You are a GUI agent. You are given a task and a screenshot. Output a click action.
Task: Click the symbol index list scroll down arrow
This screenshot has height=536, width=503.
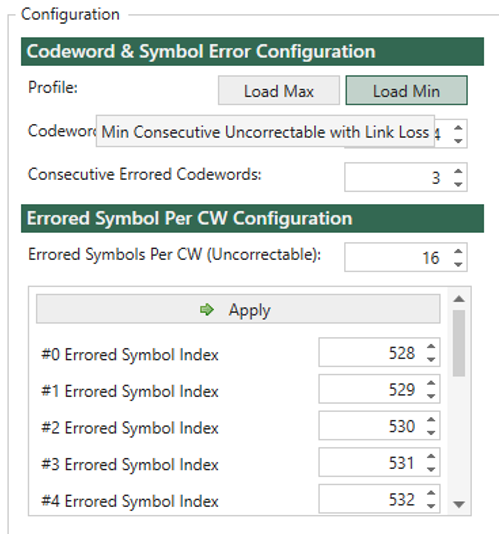459,504
